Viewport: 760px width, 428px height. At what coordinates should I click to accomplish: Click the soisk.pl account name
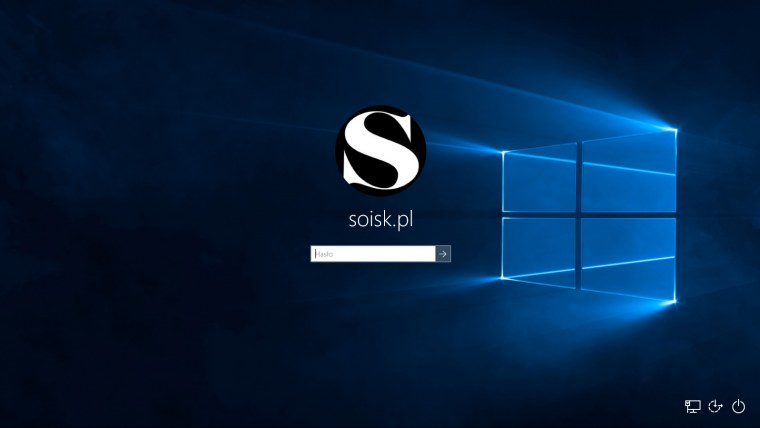(380, 222)
